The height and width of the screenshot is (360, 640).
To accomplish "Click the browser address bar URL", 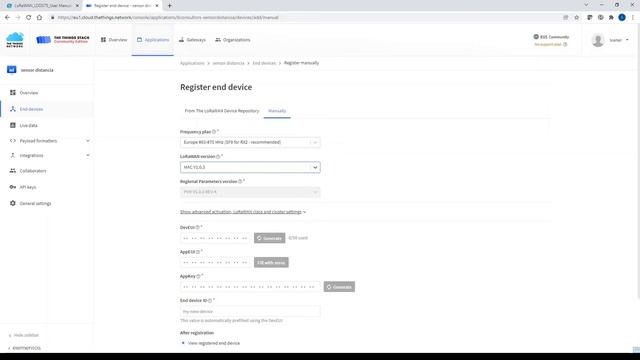I will (168, 18).
